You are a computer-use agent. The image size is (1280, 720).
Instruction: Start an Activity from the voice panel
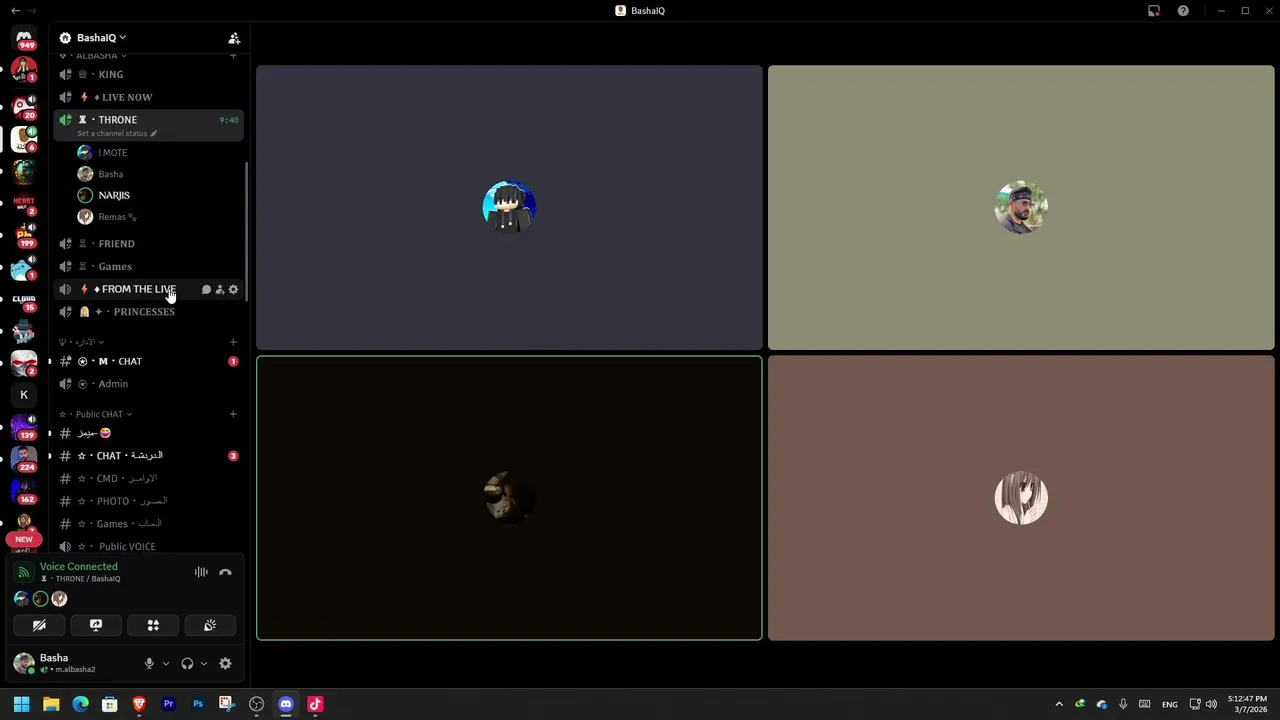(x=153, y=625)
